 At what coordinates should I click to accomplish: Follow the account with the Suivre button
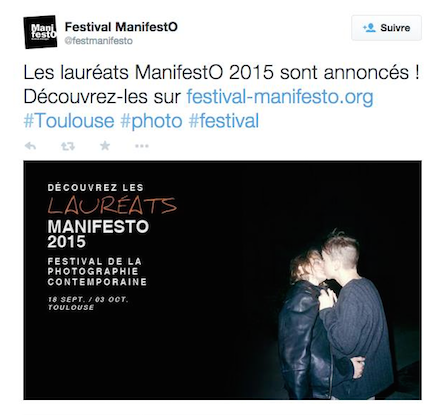point(386,28)
